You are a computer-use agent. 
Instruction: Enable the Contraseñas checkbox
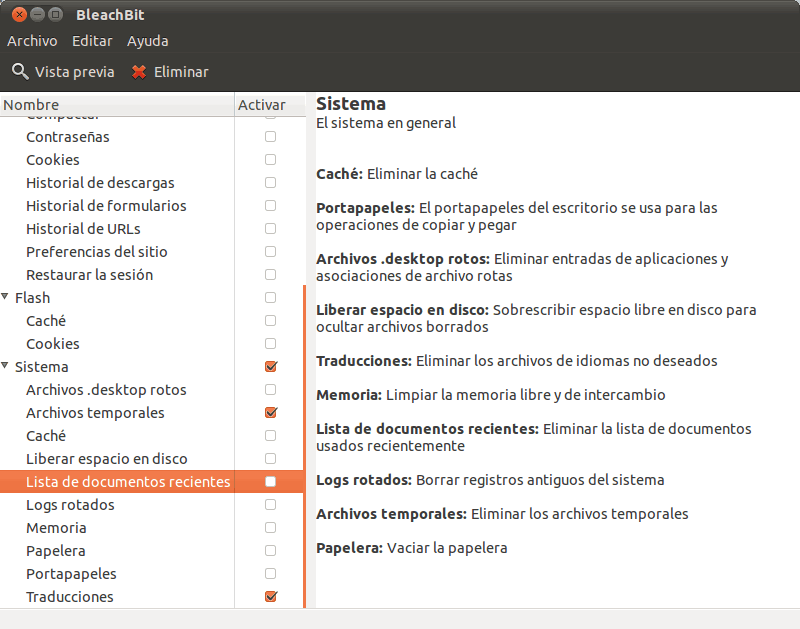pos(270,137)
